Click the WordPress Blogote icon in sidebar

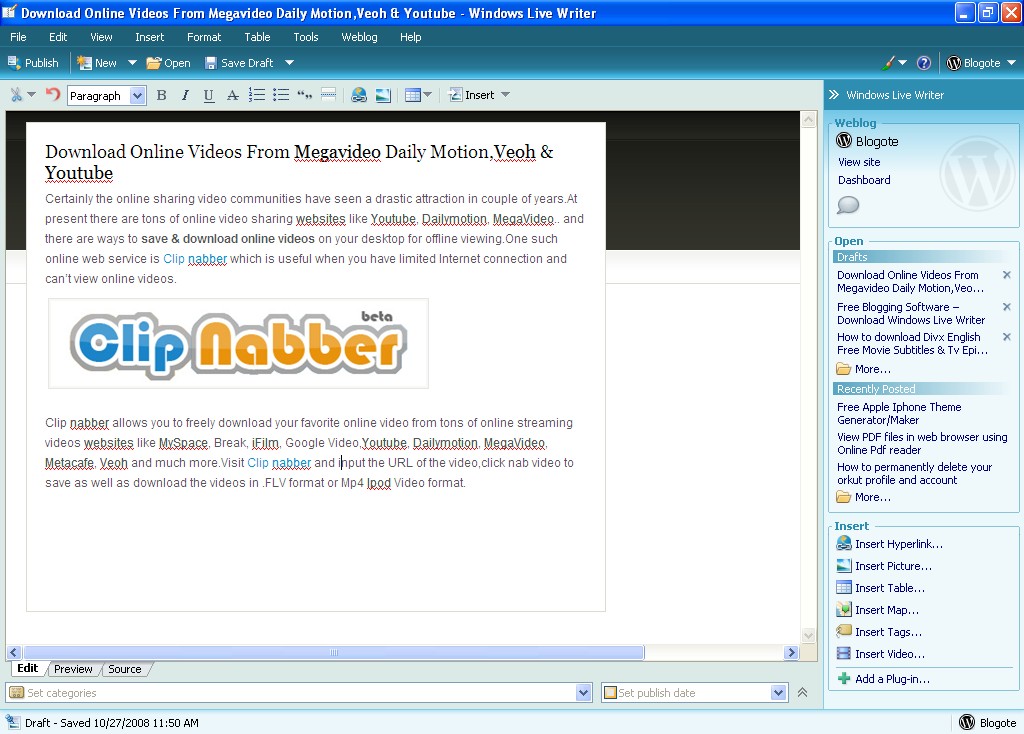coord(844,140)
